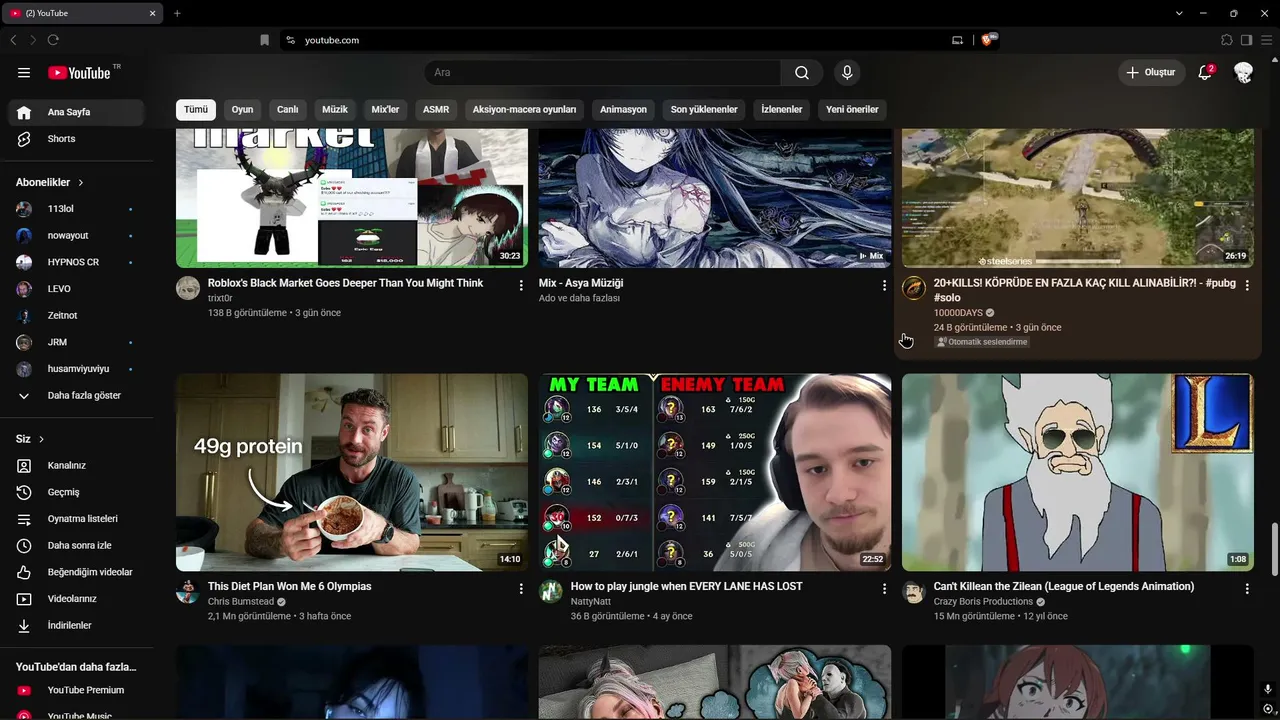Click the Oluştur create button

(x=1151, y=73)
